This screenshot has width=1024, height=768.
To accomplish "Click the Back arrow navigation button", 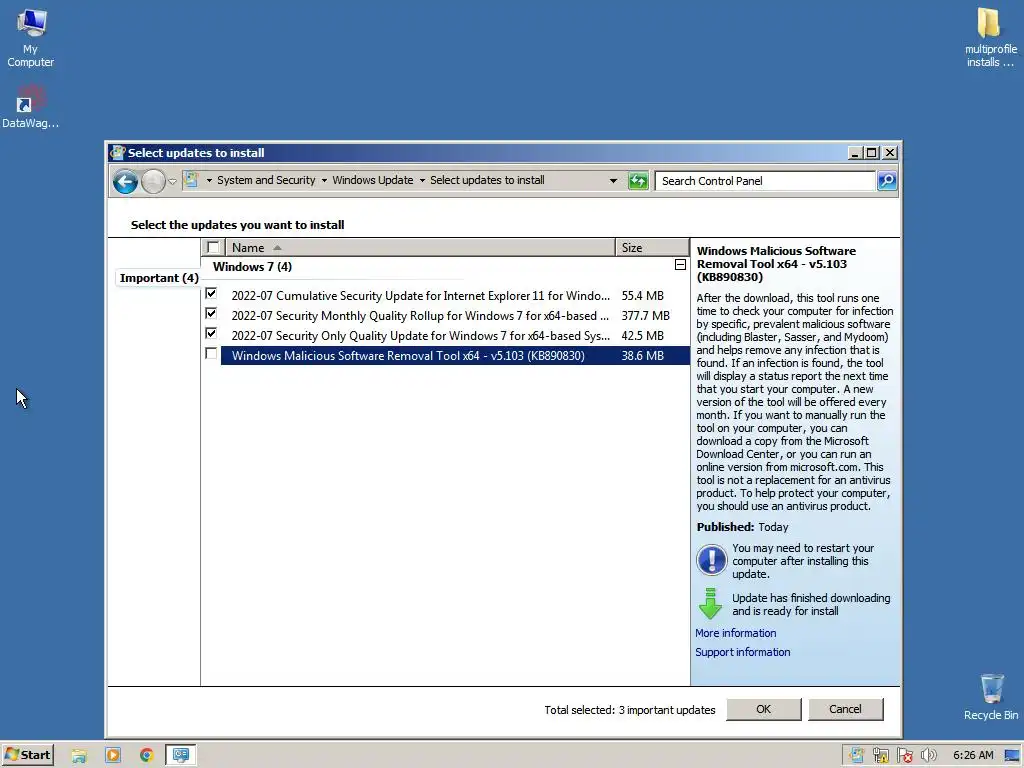I will click(x=125, y=181).
